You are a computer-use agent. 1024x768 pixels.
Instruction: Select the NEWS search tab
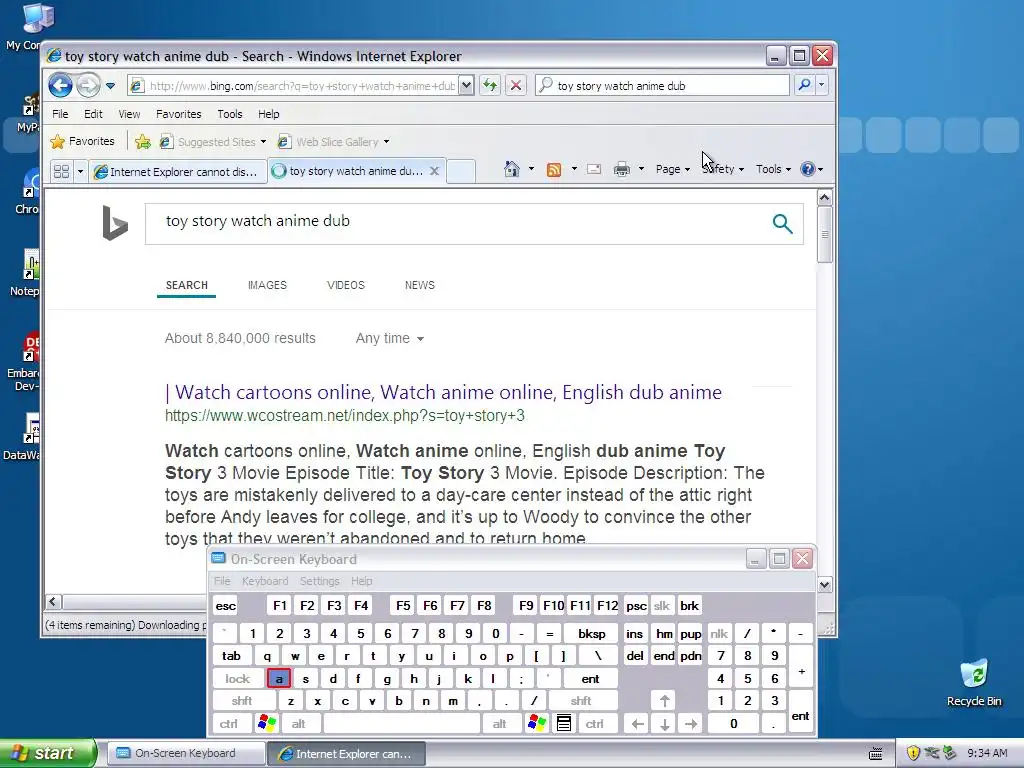pos(419,285)
